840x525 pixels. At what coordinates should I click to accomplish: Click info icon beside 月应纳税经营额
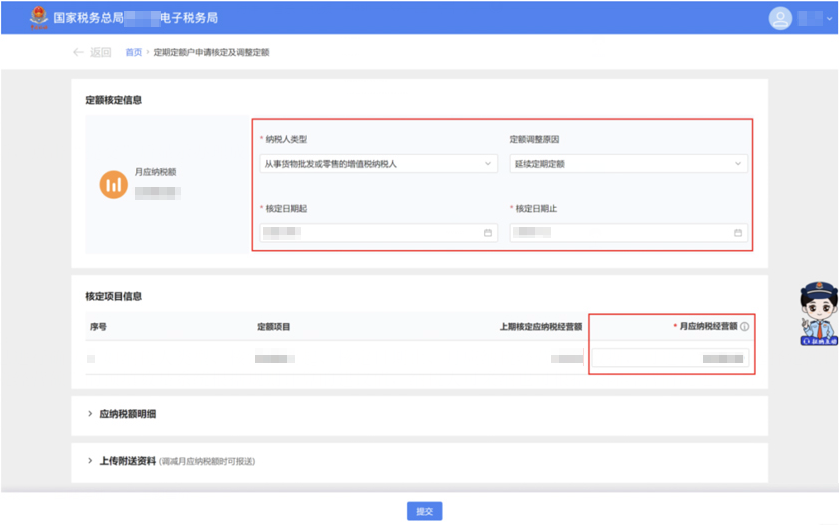click(745, 326)
